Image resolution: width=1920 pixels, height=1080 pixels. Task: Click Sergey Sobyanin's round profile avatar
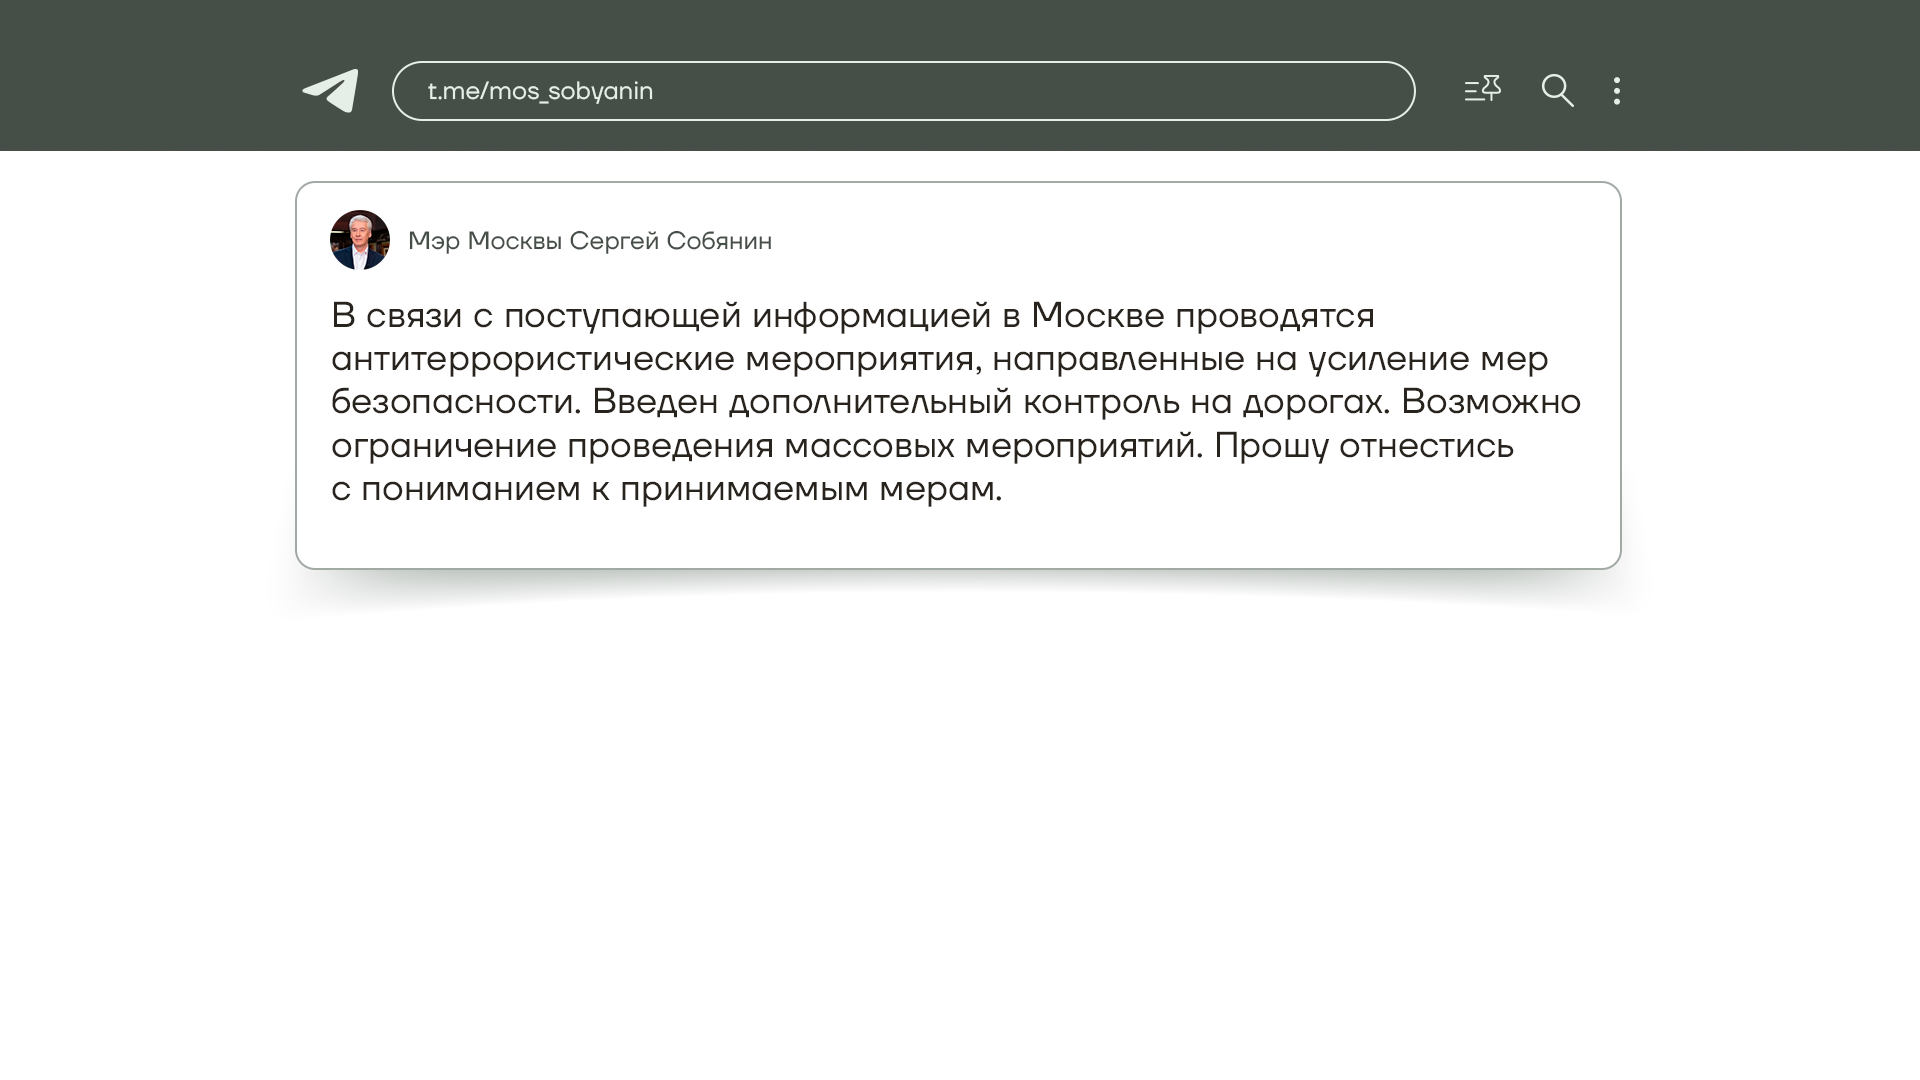click(x=360, y=240)
